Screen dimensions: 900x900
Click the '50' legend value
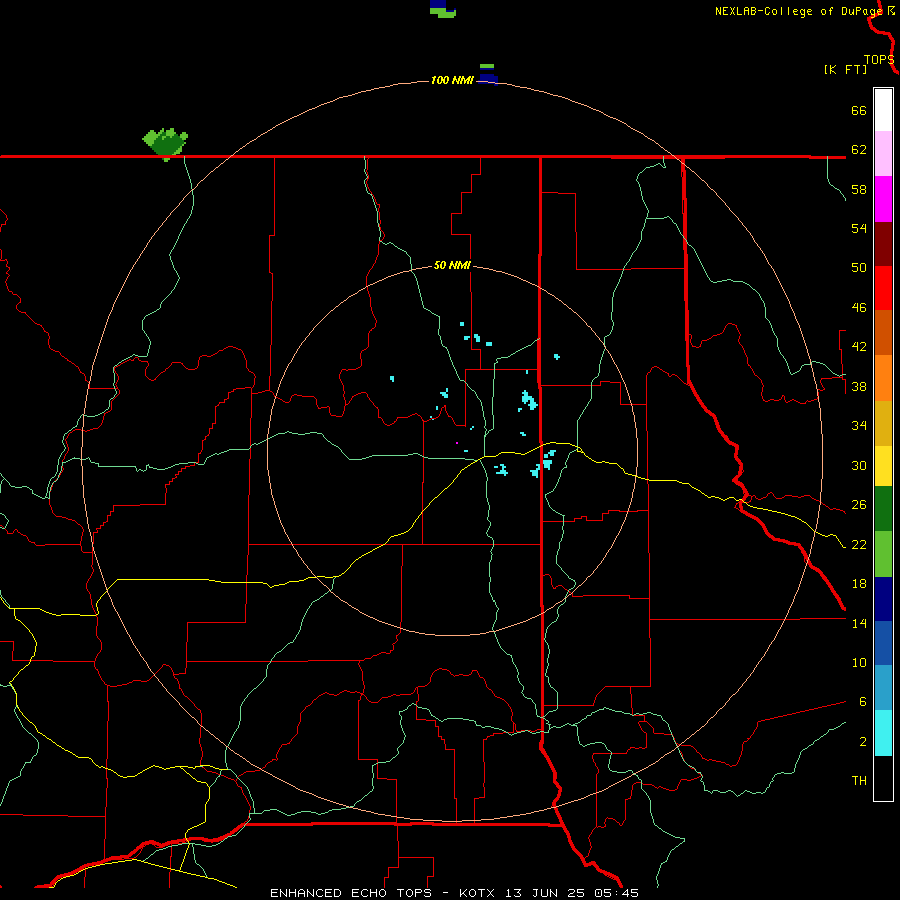(859, 267)
